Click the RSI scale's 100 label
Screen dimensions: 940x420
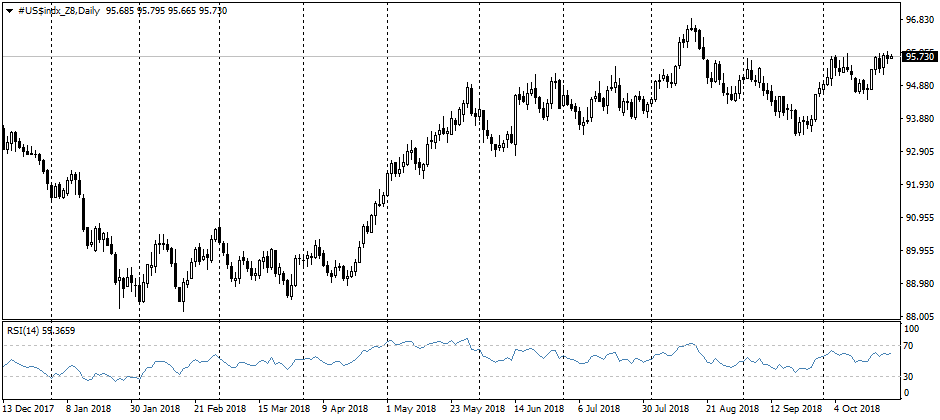click(912, 328)
